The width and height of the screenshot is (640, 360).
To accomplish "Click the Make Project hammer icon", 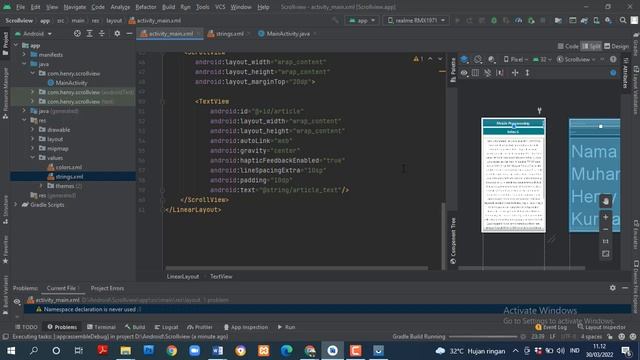I will [x=335, y=20].
